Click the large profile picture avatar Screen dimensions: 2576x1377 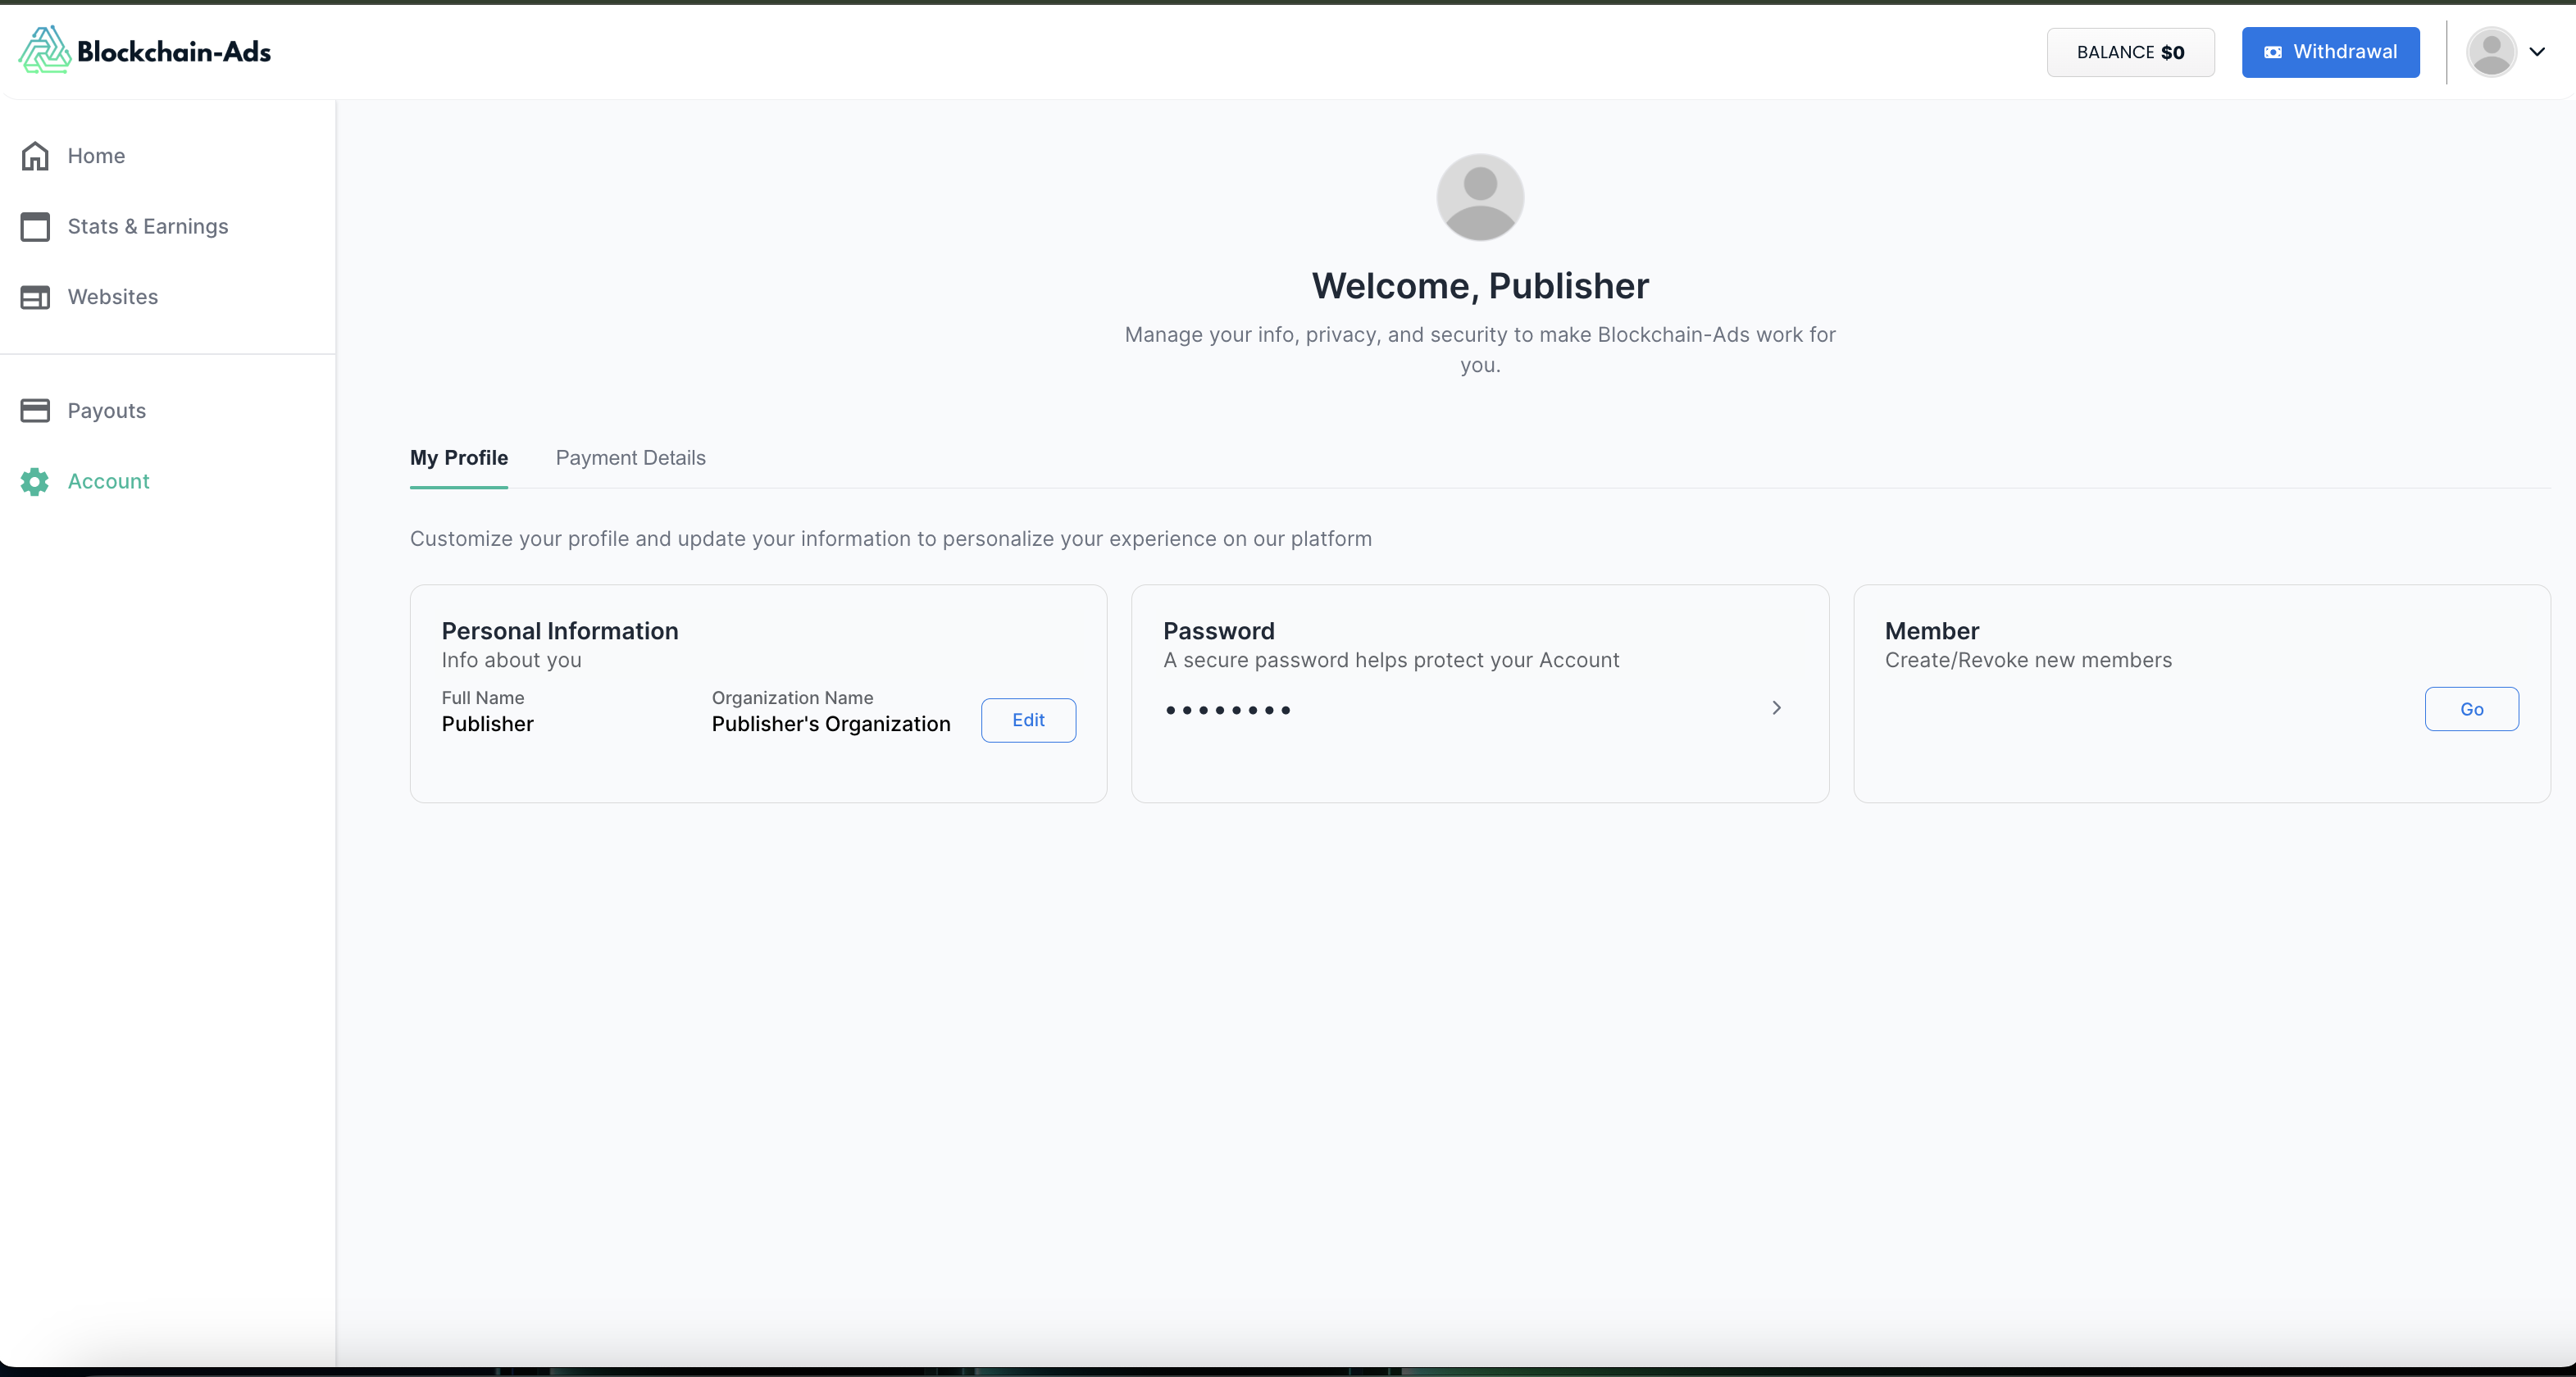1479,197
